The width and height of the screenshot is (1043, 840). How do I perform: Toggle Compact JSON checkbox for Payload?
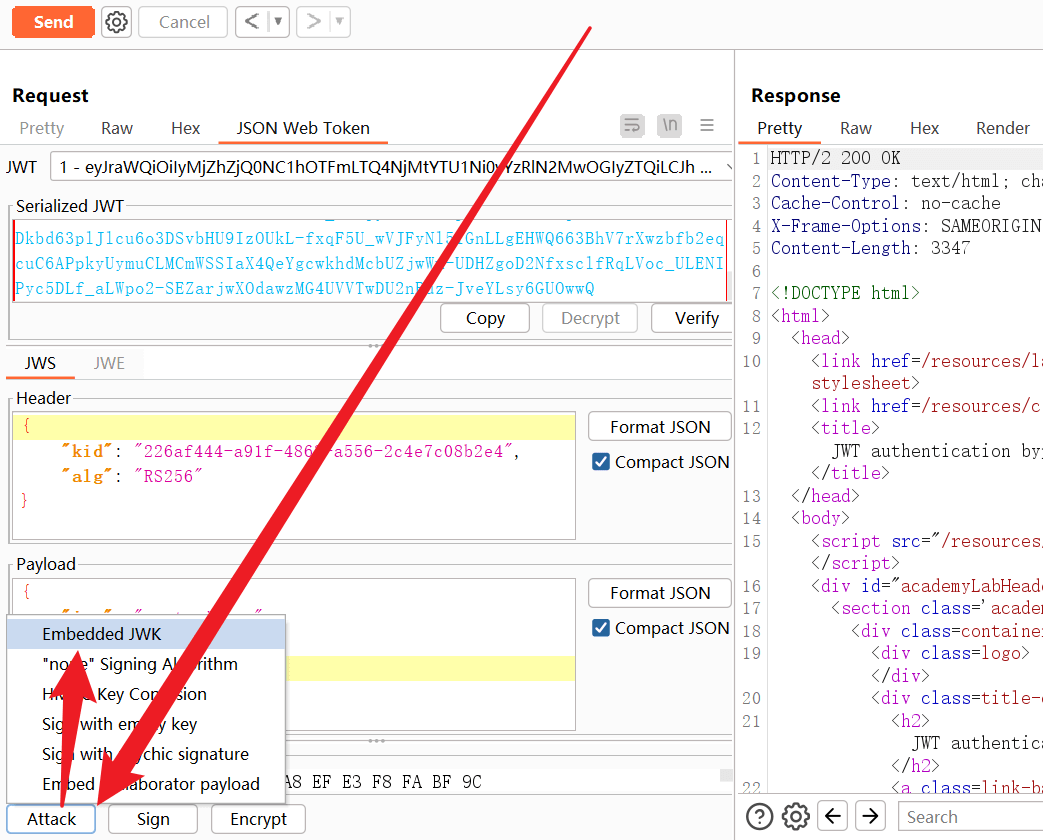[601, 628]
